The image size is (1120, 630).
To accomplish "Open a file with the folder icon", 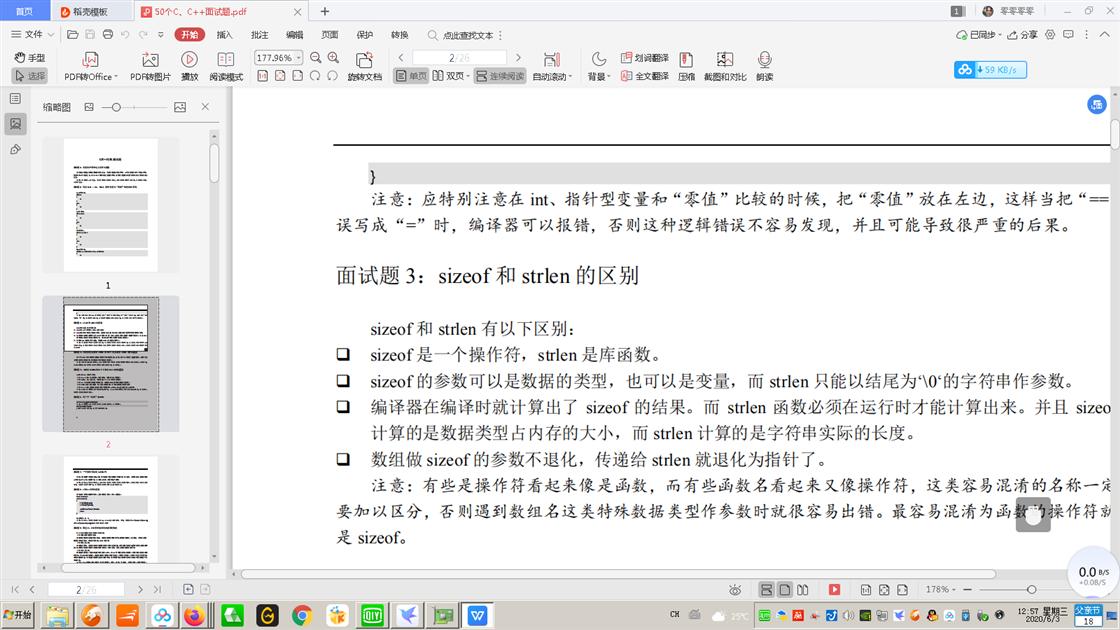I will click(x=72, y=34).
